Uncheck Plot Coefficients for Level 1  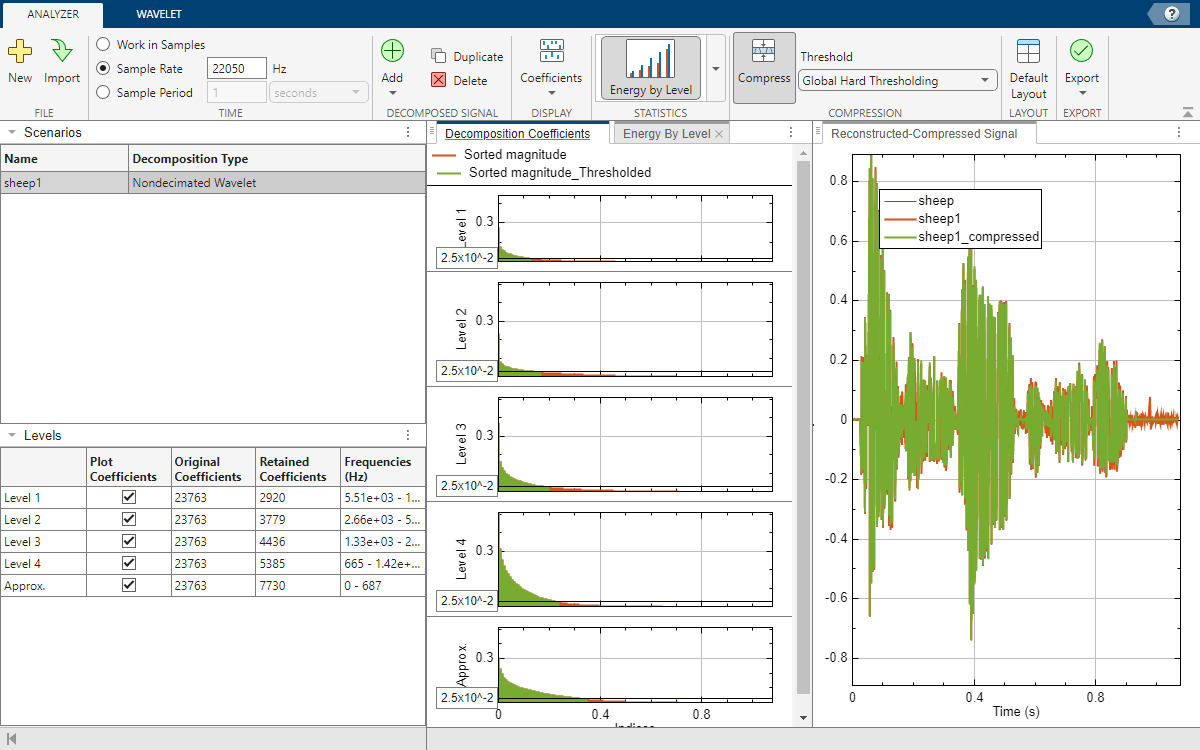(128, 497)
